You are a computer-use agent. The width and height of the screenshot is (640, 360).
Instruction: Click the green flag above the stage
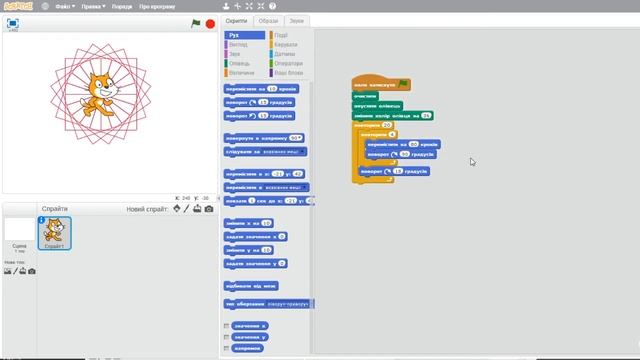[x=196, y=24]
